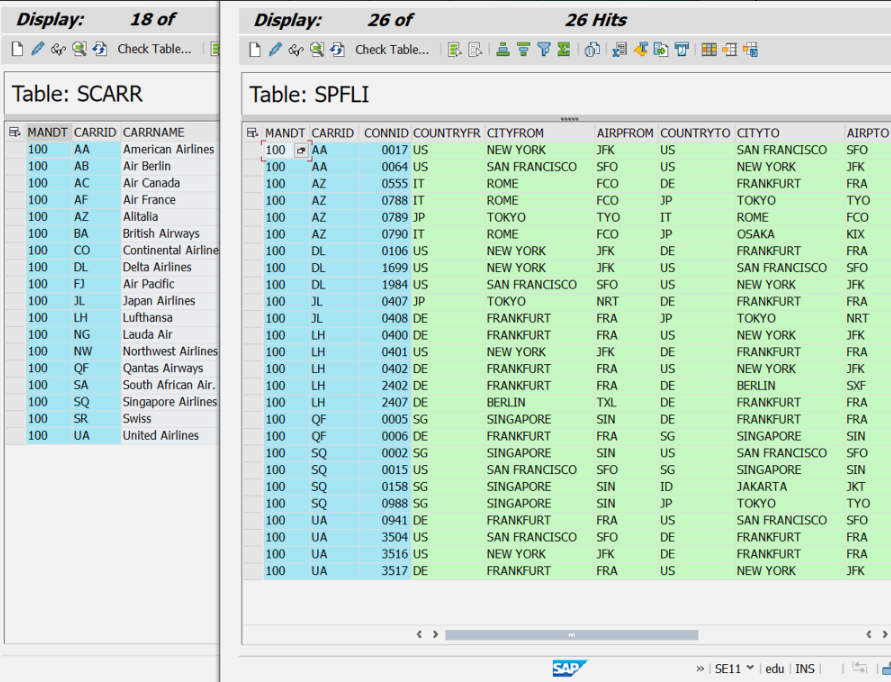The height and width of the screenshot is (682, 891).
Task: Click OSAKA cell in CITYTO column
Action: [x=789, y=234]
